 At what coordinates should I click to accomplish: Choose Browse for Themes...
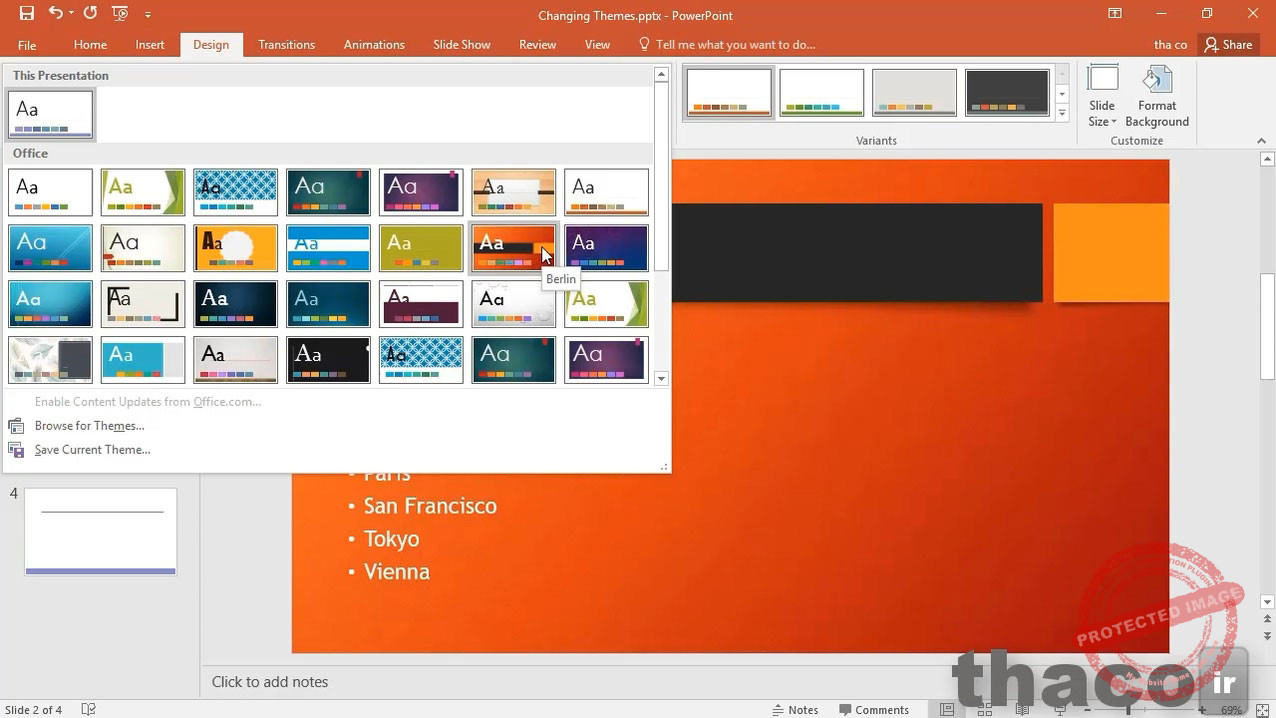point(89,426)
